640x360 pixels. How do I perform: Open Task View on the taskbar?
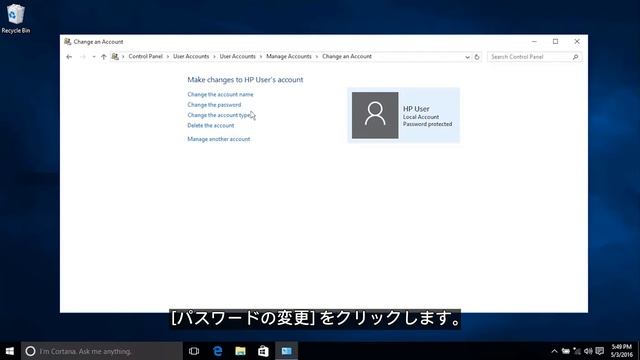pyautogui.click(x=194, y=351)
